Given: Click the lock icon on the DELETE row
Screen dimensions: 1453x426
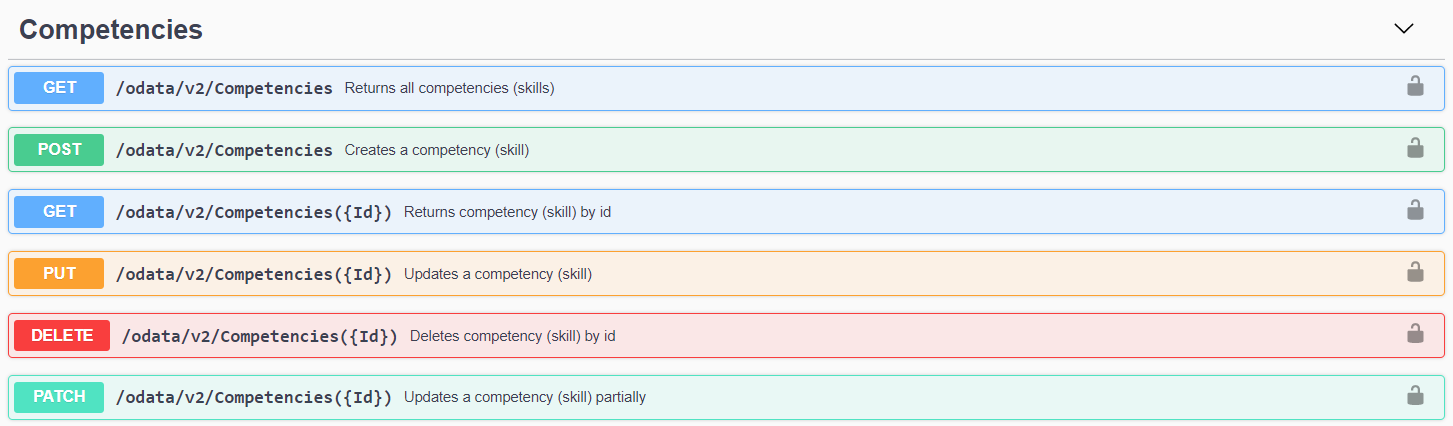Looking at the screenshot, I should point(1415,335).
